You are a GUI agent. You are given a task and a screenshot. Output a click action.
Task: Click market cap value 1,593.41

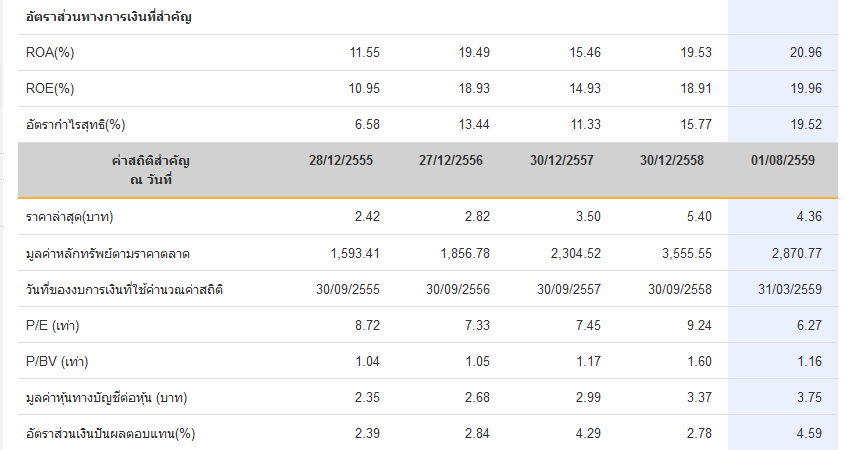coord(355,253)
